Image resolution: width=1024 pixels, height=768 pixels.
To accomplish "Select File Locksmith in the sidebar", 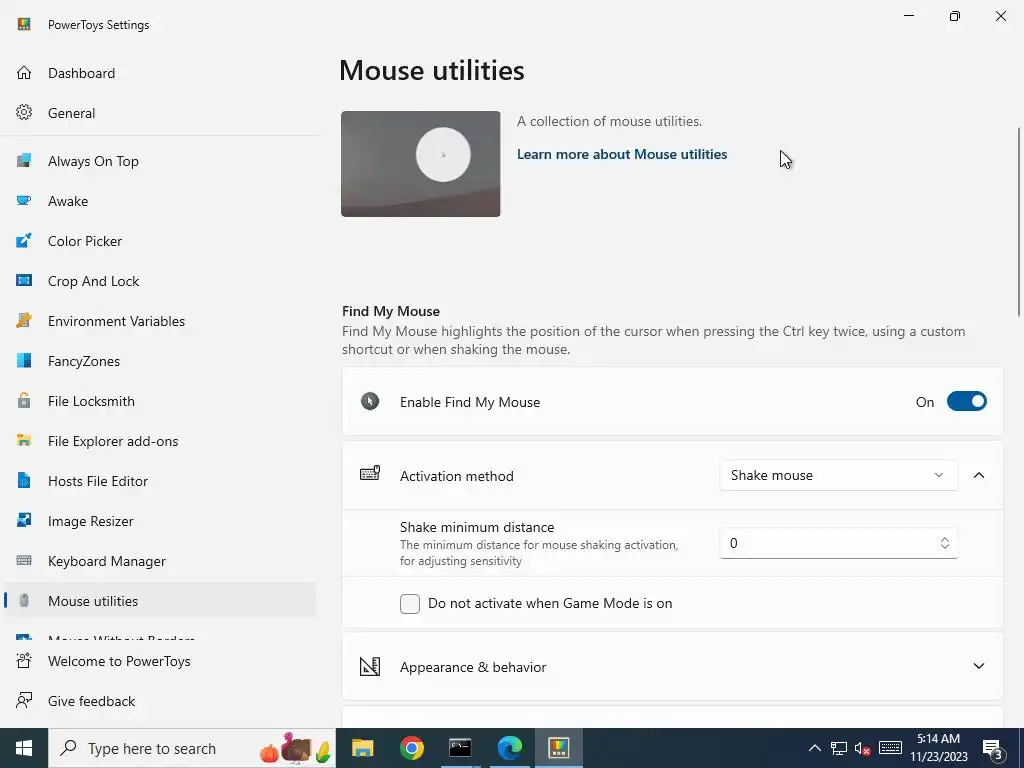I will click(159, 401).
